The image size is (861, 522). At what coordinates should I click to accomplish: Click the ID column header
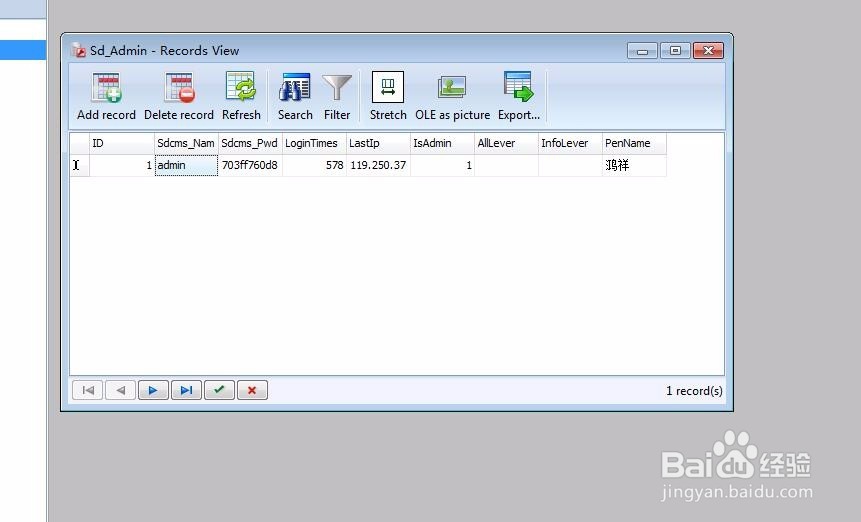(122, 143)
